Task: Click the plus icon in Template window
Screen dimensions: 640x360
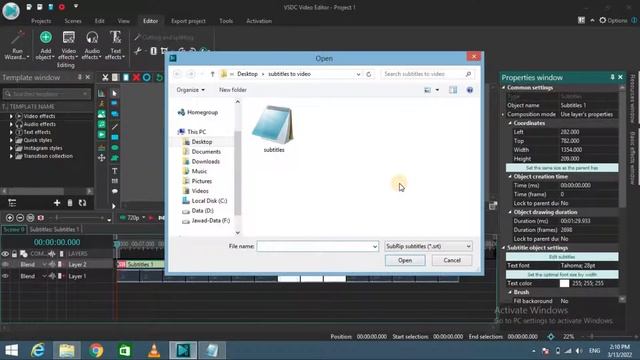Action: click(x=57, y=203)
